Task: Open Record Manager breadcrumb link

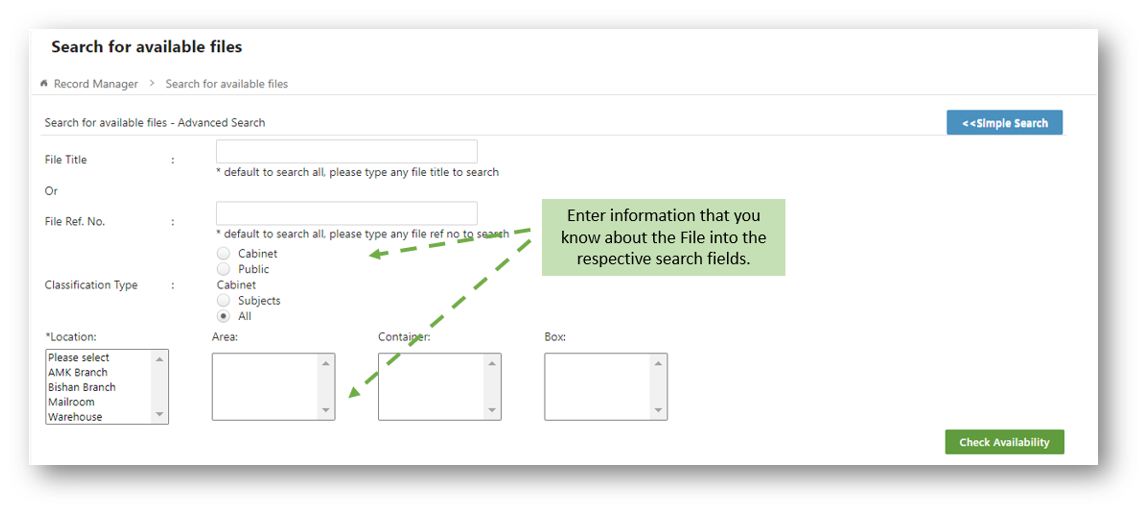Action: point(96,84)
